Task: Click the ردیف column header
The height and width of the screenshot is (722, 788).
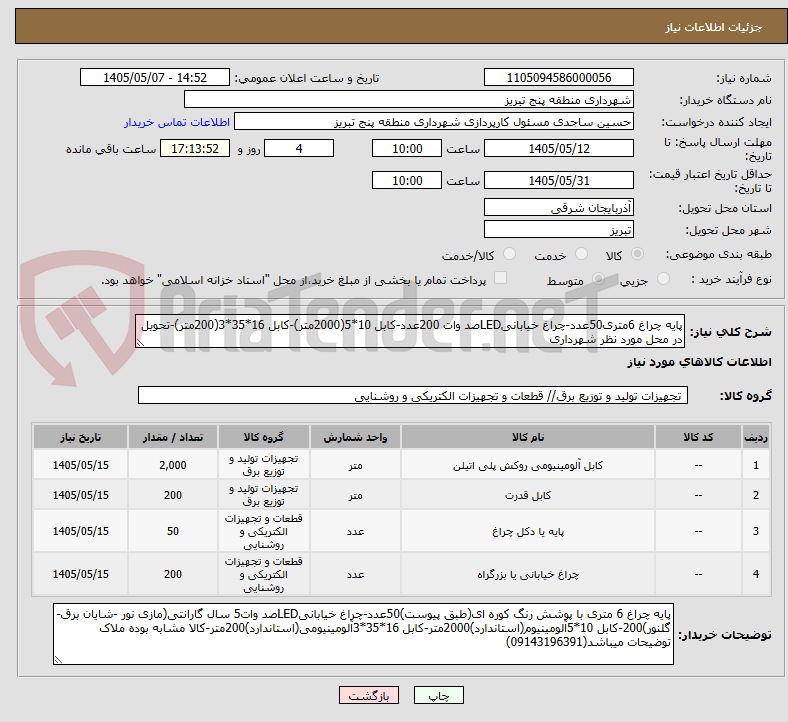Action: (756, 437)
